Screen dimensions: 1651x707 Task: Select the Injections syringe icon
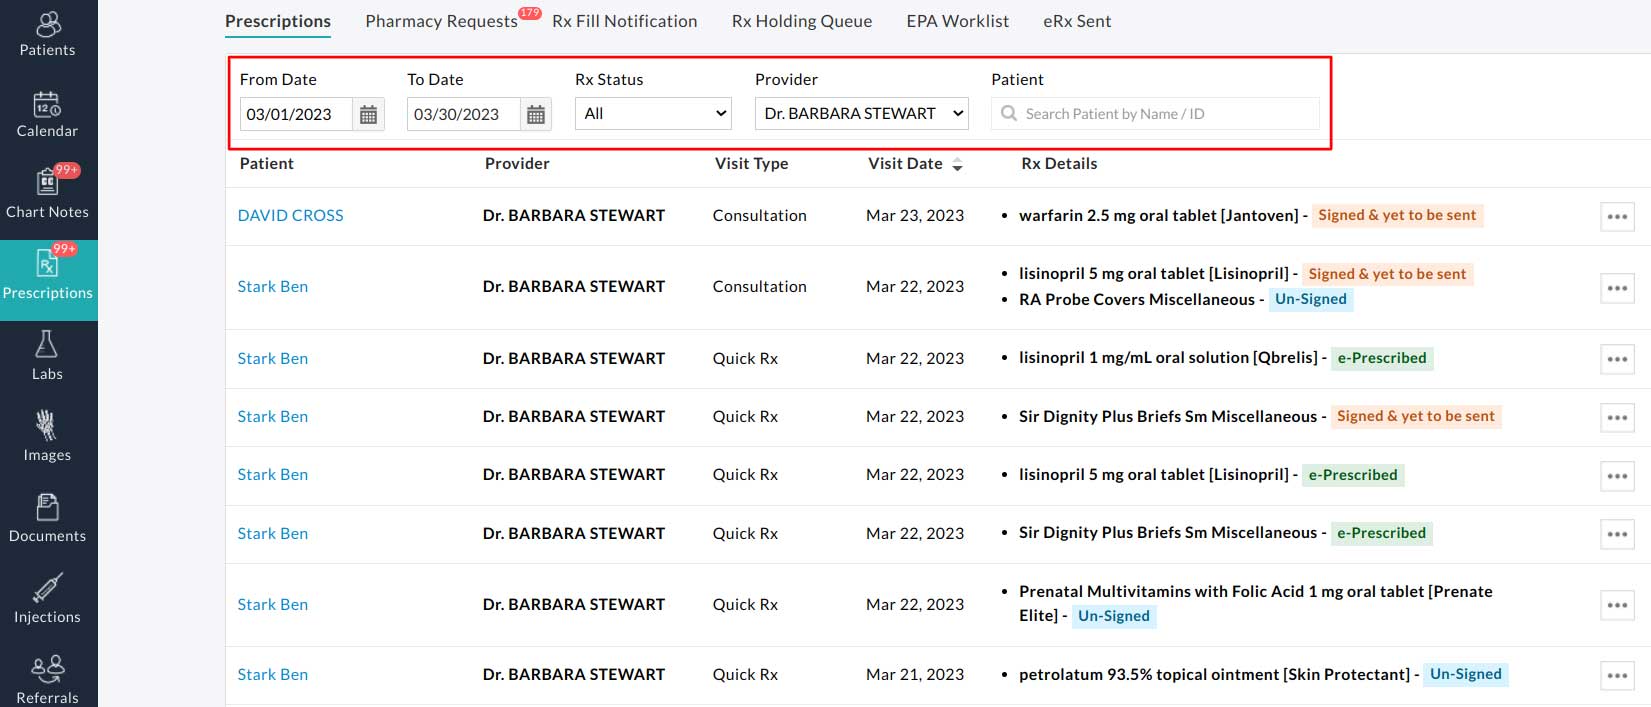point(47,588)
